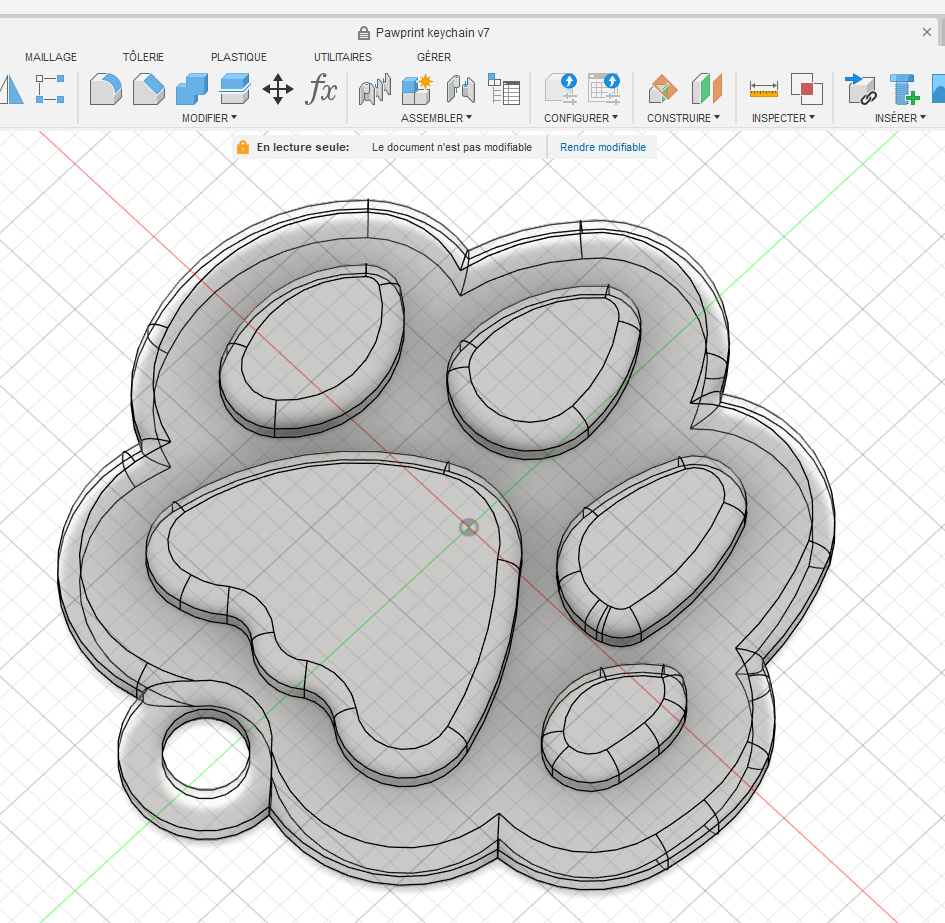Click the bolt with green plus icon
The image size is (945, 923).
tap(905, 89)
